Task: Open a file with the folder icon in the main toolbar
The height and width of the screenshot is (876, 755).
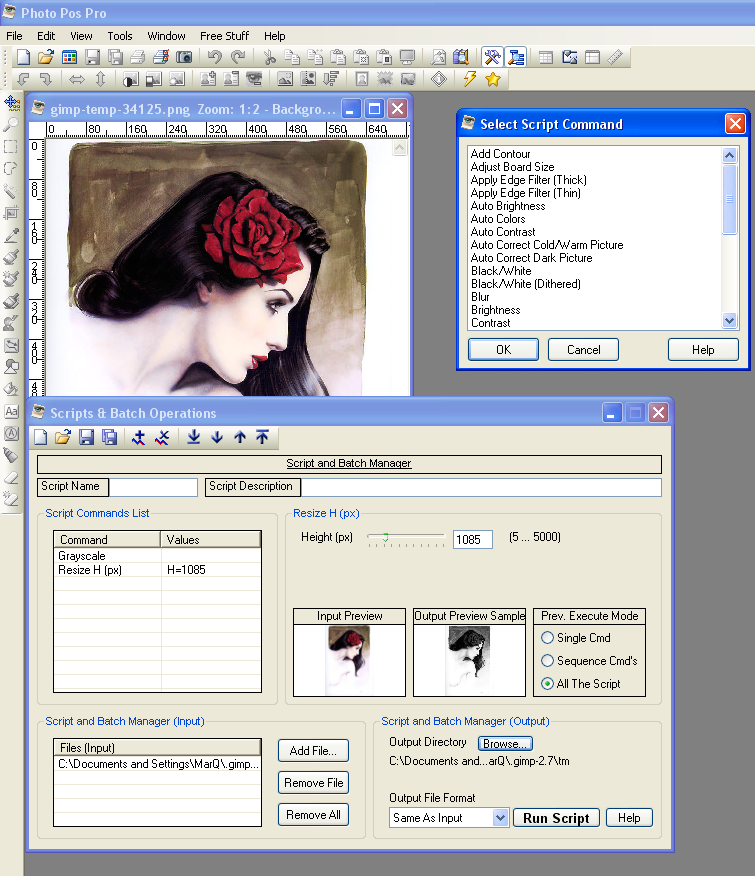Action: [46, 57]
